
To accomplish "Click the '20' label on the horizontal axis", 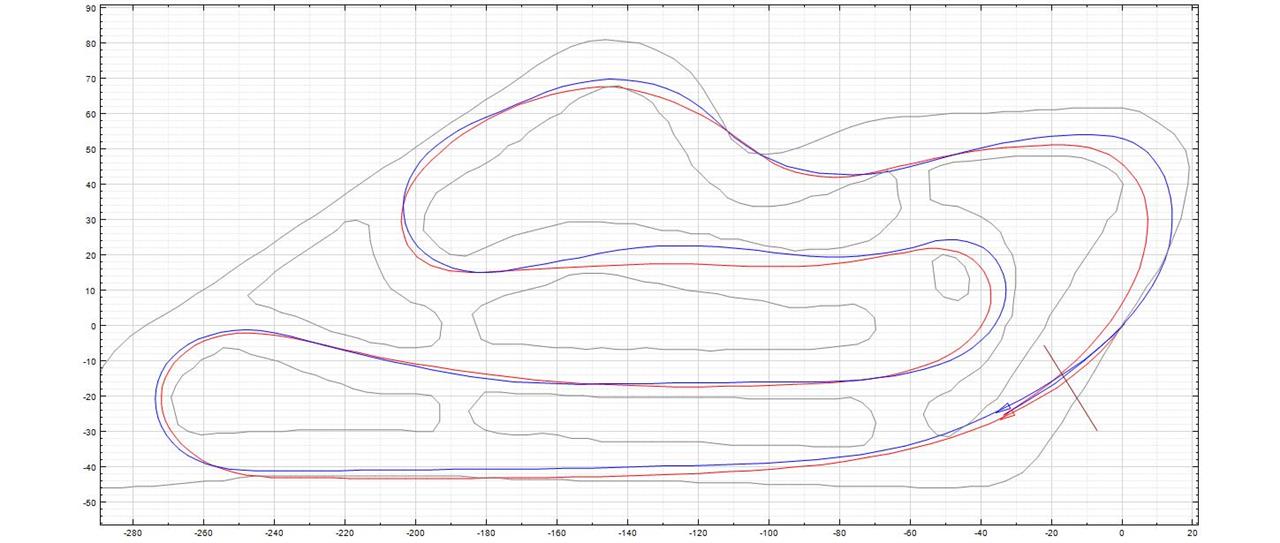I will [x=1192, y=534].
